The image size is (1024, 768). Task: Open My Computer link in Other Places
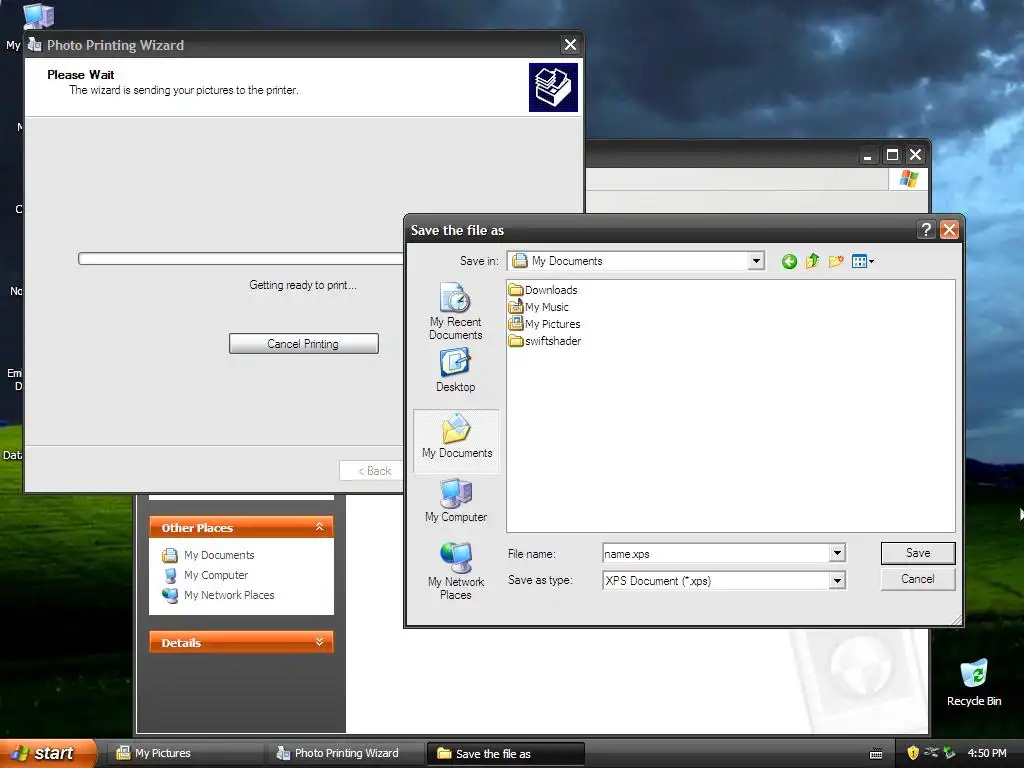206,575
